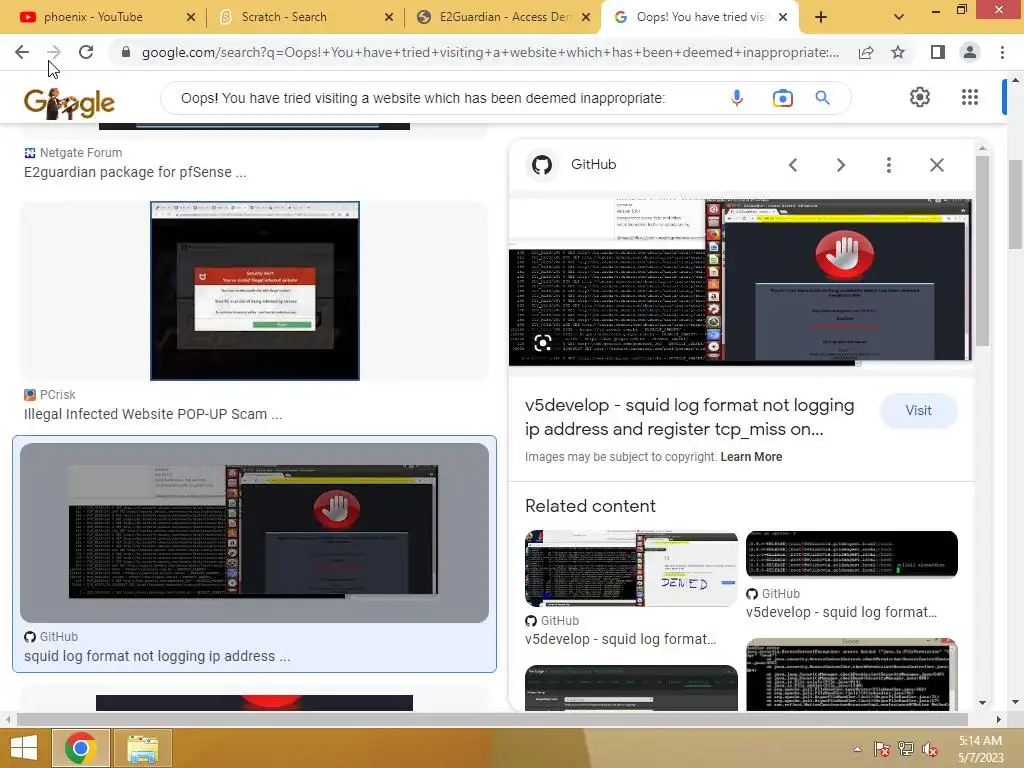Search by image with the camera icon
The height and width of the screenshot is (768, 1024).
782,98
